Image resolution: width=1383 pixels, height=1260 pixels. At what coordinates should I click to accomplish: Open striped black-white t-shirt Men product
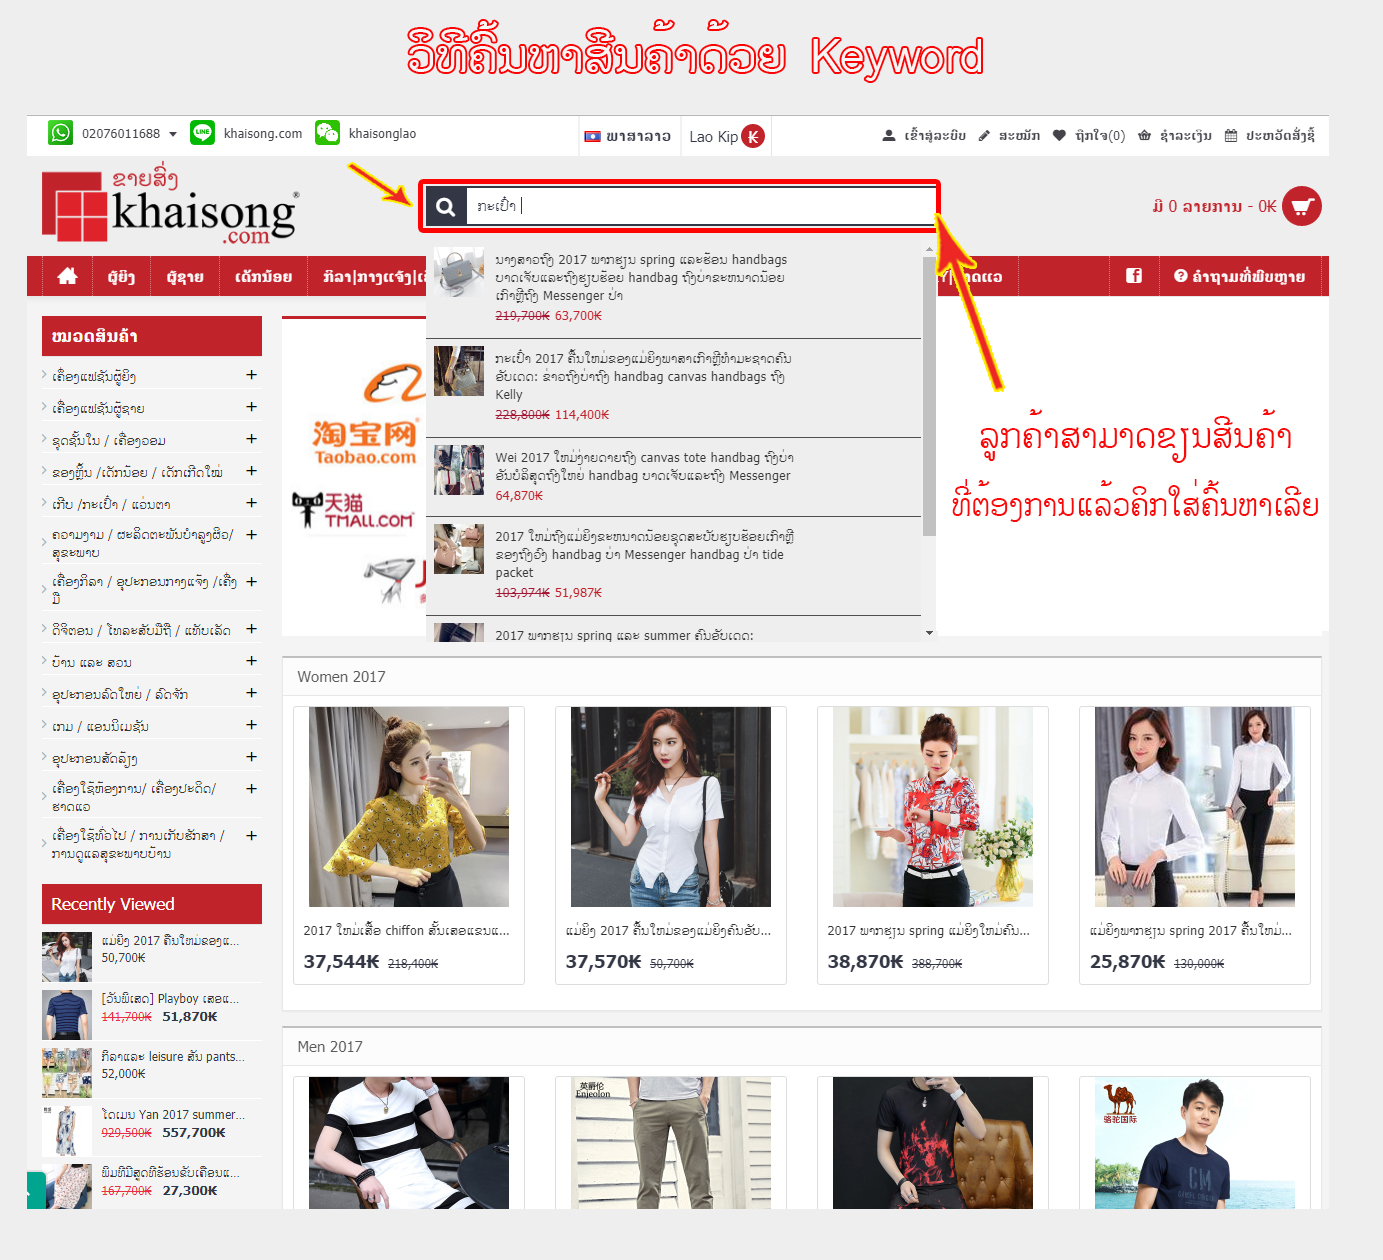[409, 1143]
